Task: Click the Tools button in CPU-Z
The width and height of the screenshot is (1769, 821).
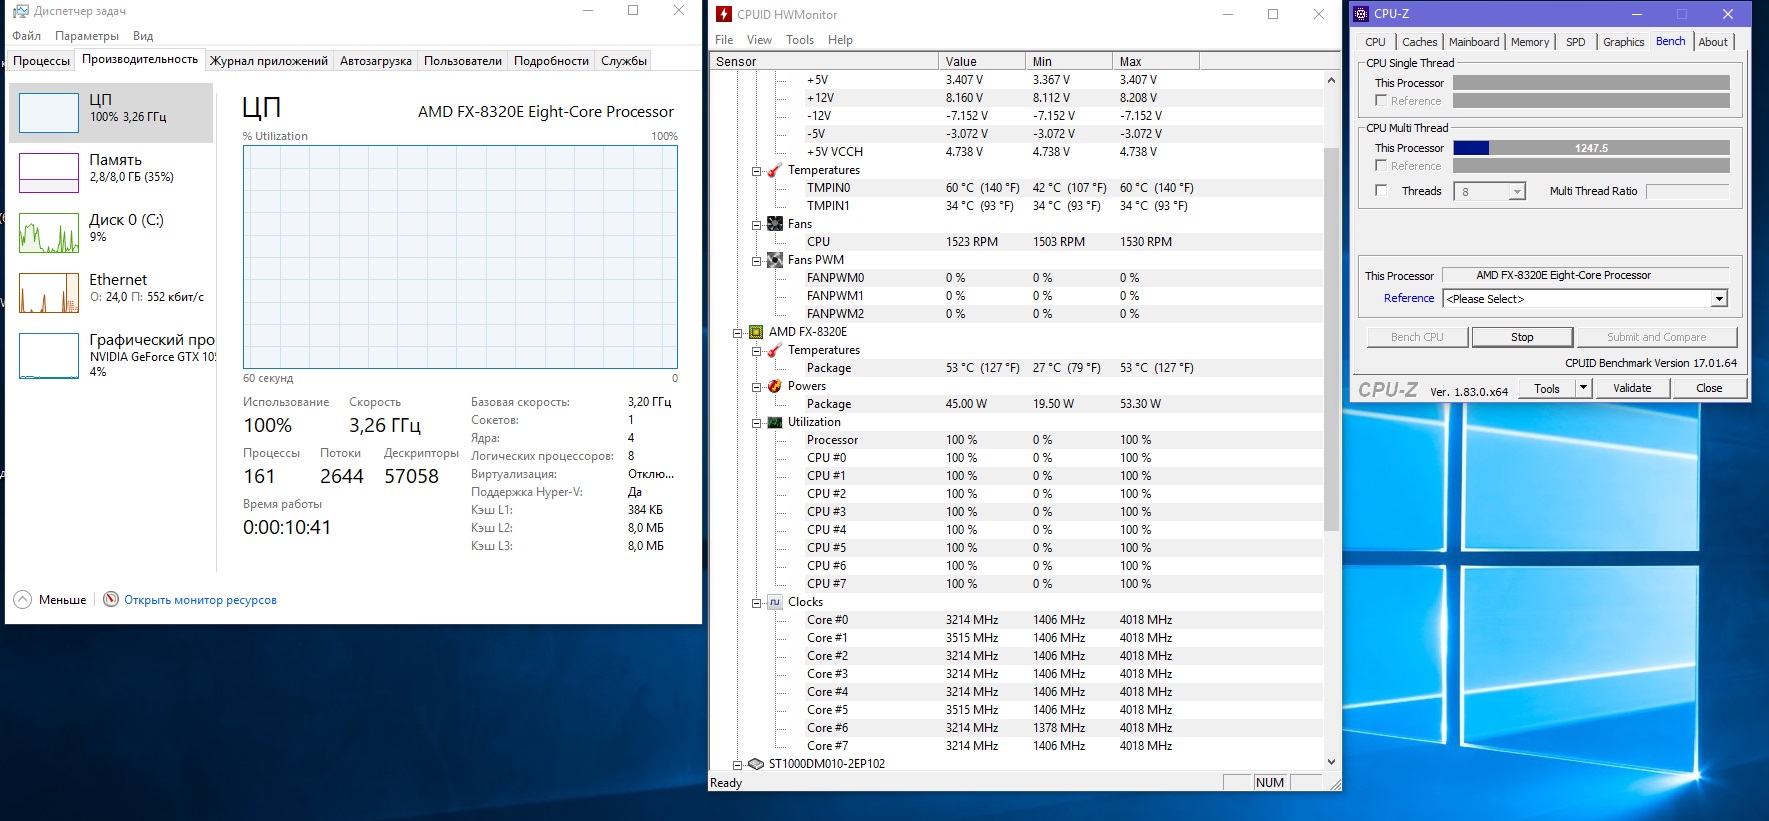Action: coord(1547,388)
